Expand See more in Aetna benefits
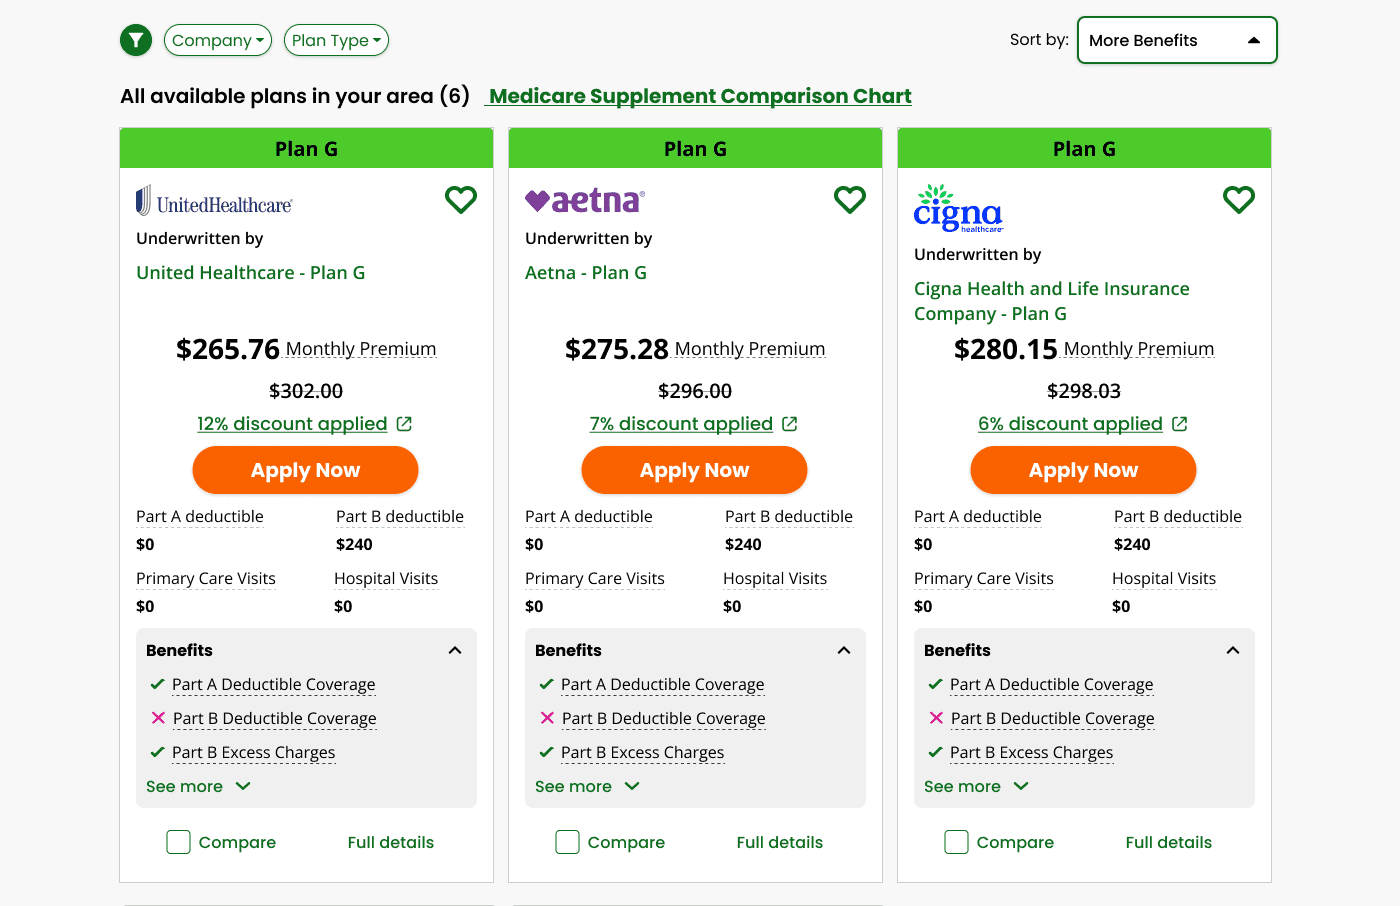 pos(587,786)
